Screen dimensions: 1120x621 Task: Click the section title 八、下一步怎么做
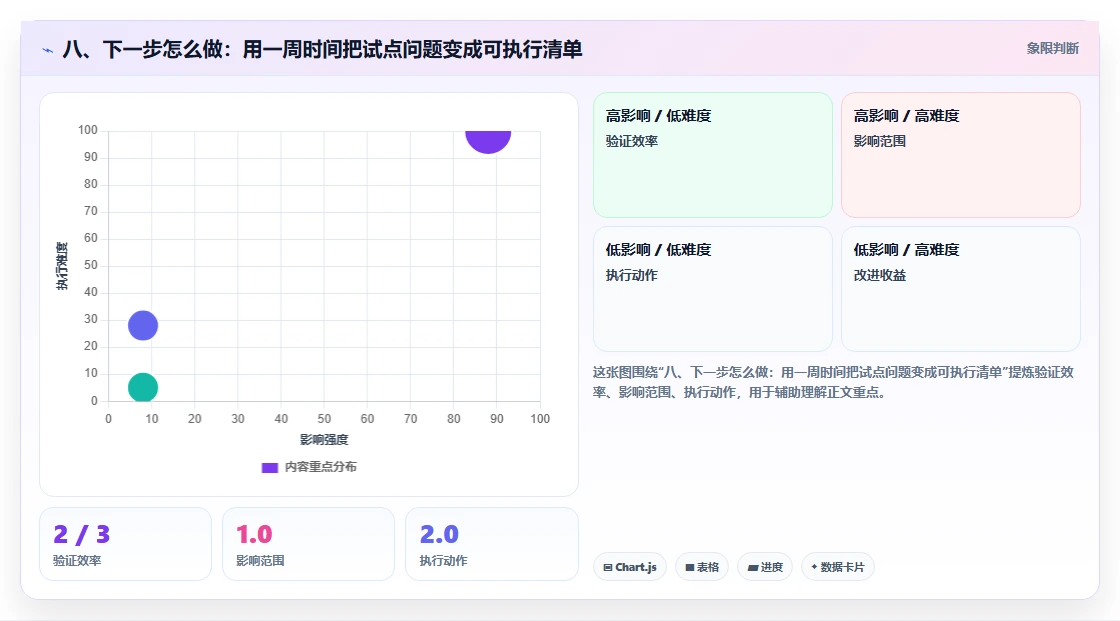[323, 49]
